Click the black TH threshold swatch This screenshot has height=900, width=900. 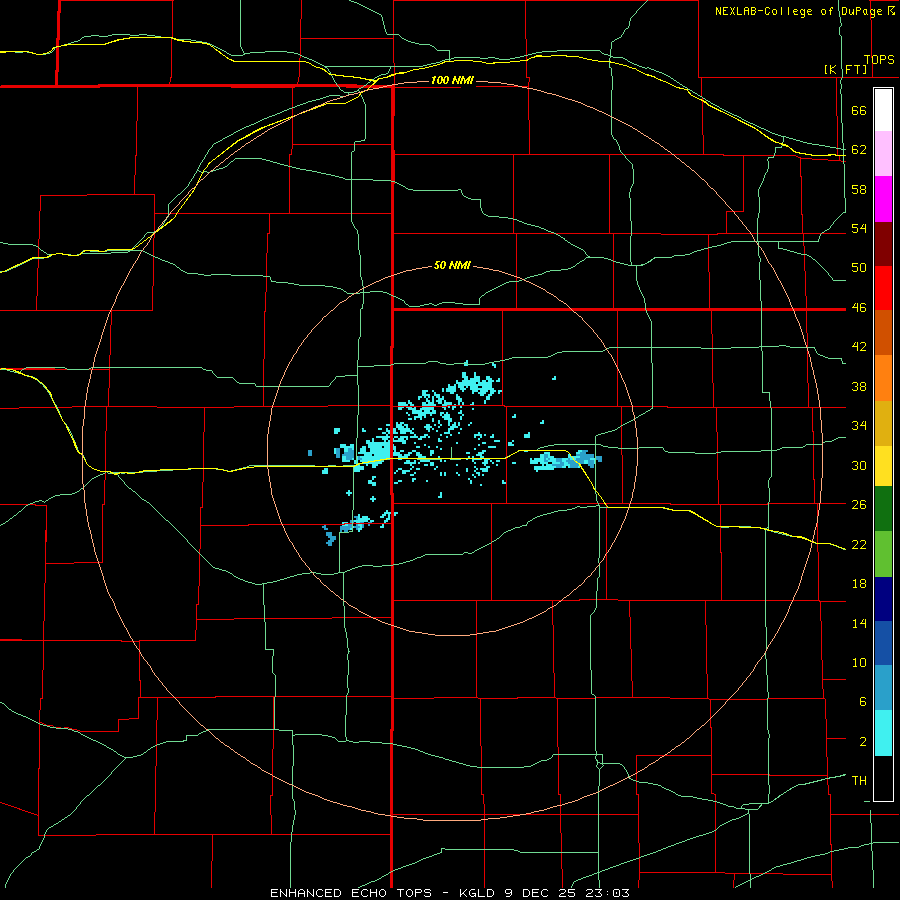(x=883, y=778)
